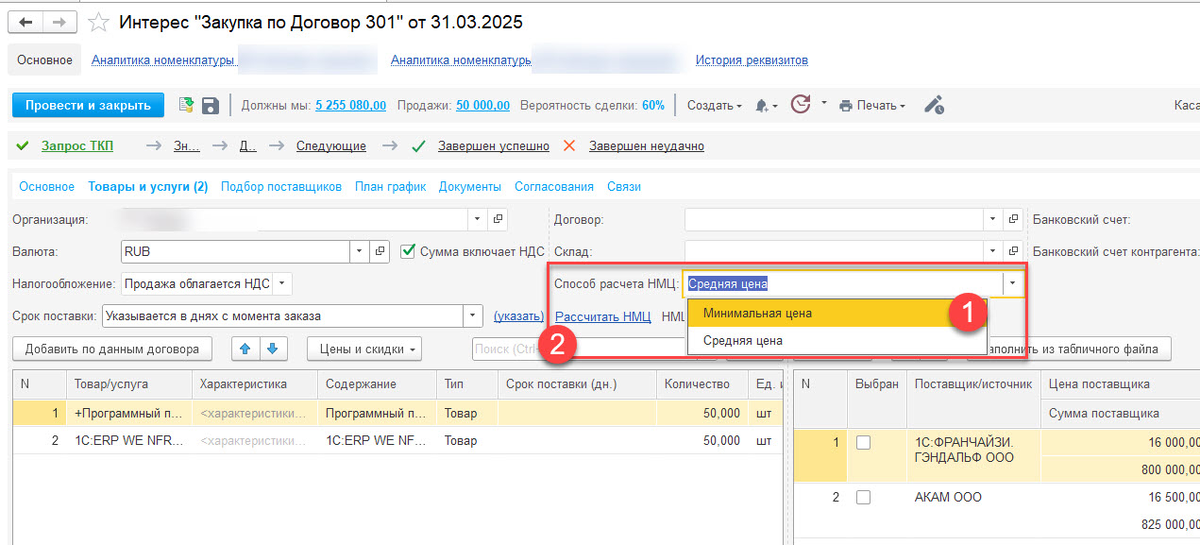Open the Создать dropdown menu
The image size is (1200, 545).
pyautogui.click(x=714, y=105)
